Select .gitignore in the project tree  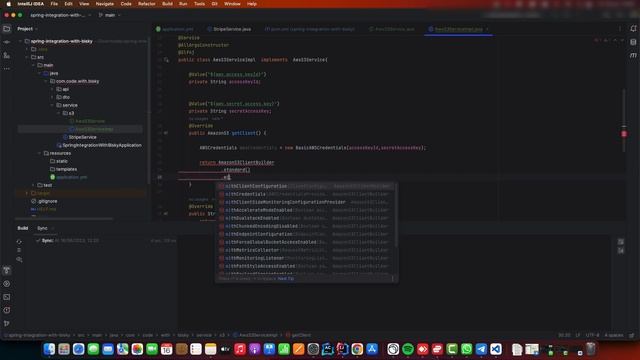click(44, 201)
